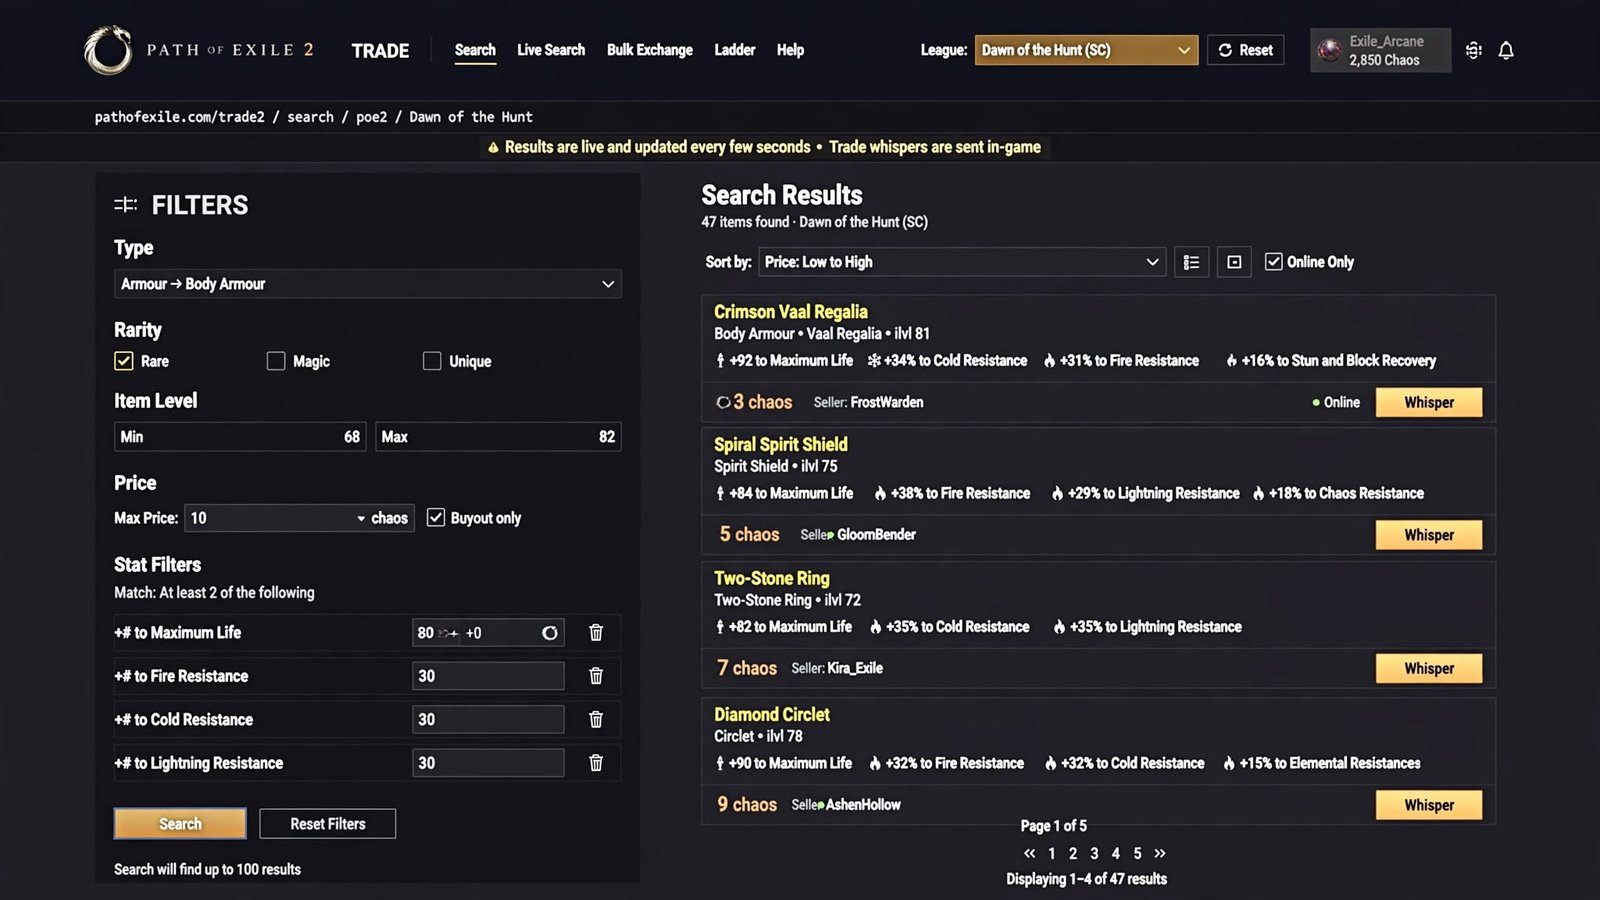This screenshot has height=900, width=1600.
Task: Toggle the Online Only checkbox
Action: [x=1273, y=262]
